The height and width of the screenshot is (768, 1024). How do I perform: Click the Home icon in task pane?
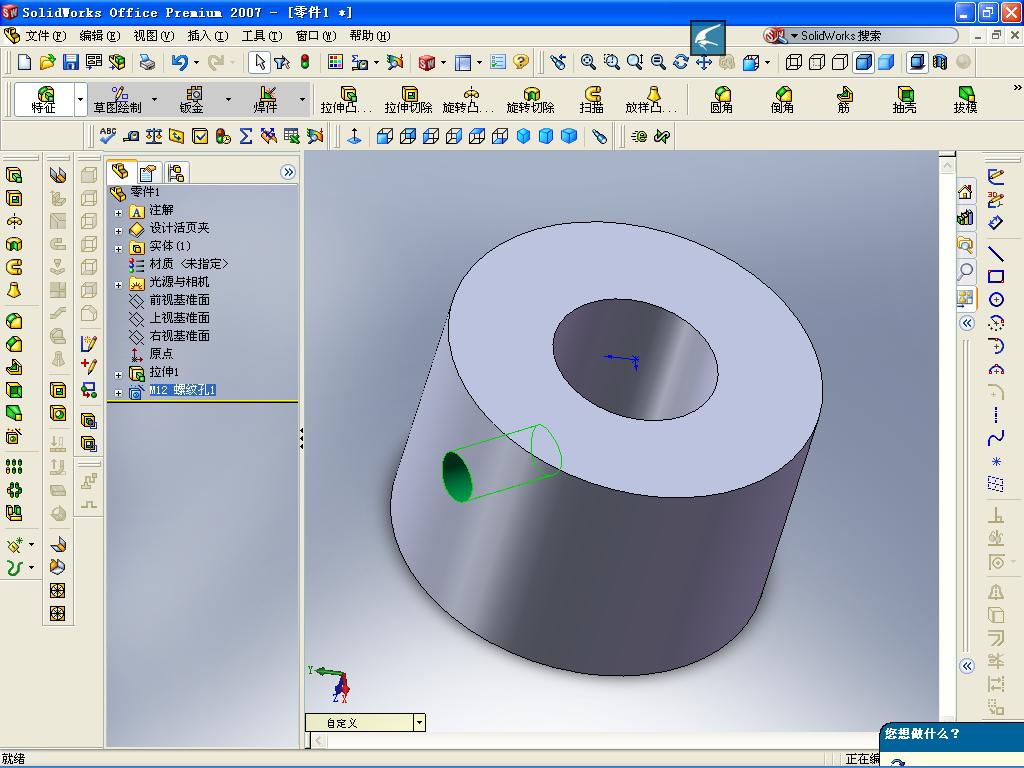[965, 192]
